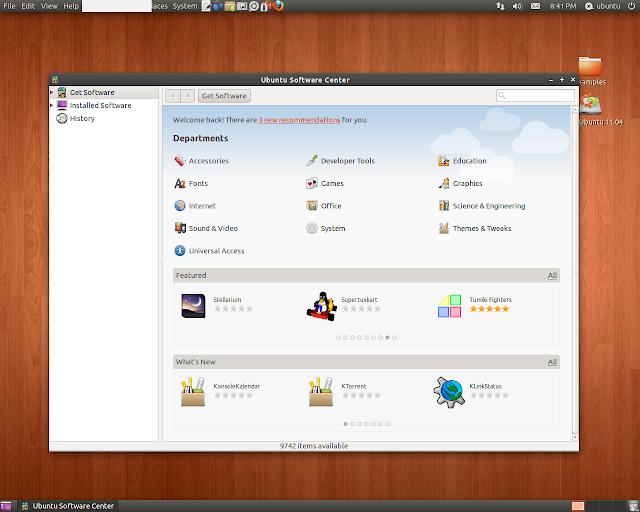Select the Tumiki Fighters blocks icon
640x512 pixels.
click(449, 306)
